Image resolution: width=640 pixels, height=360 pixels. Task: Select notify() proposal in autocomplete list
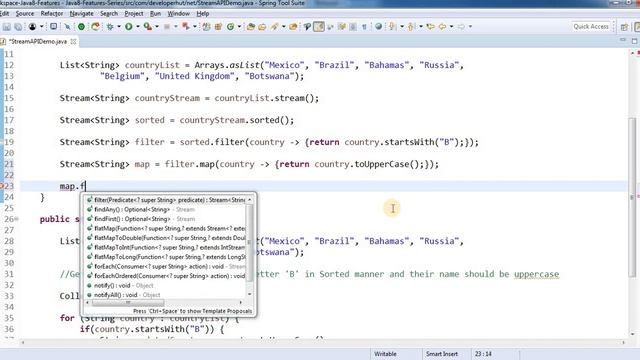point(166,285)
